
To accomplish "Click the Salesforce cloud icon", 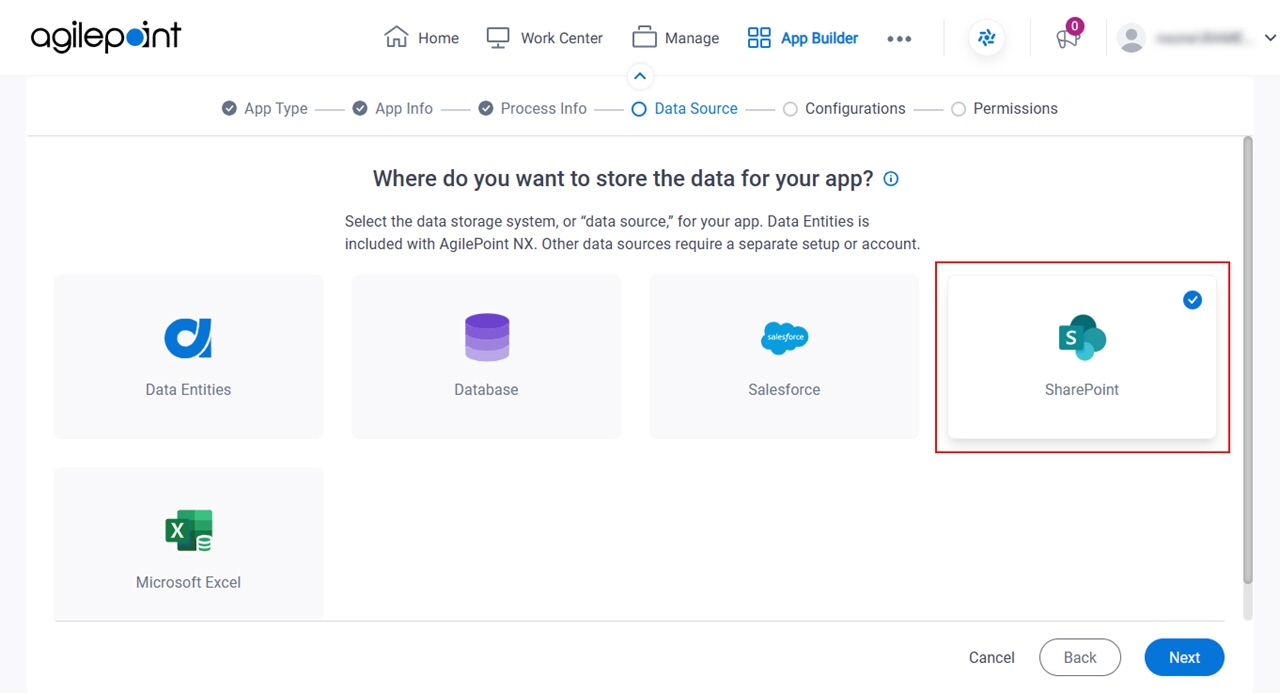I will (784, 338).
